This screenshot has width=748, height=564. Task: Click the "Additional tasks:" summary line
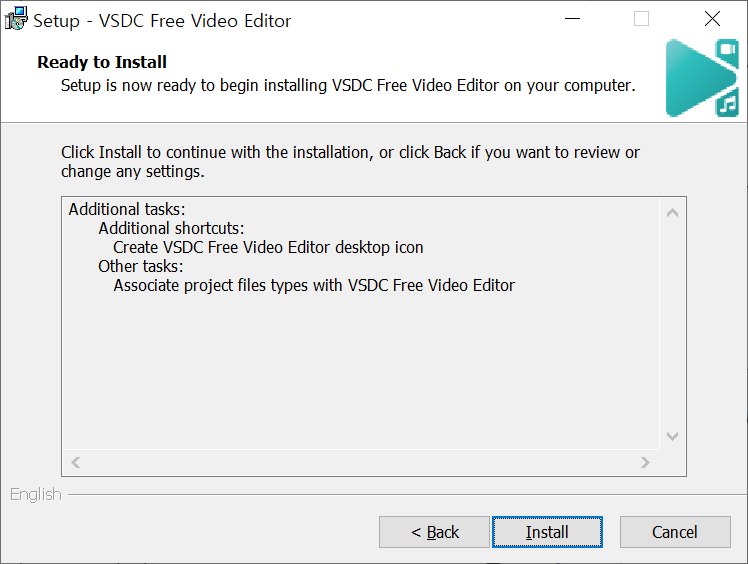(x=127, y=209)
